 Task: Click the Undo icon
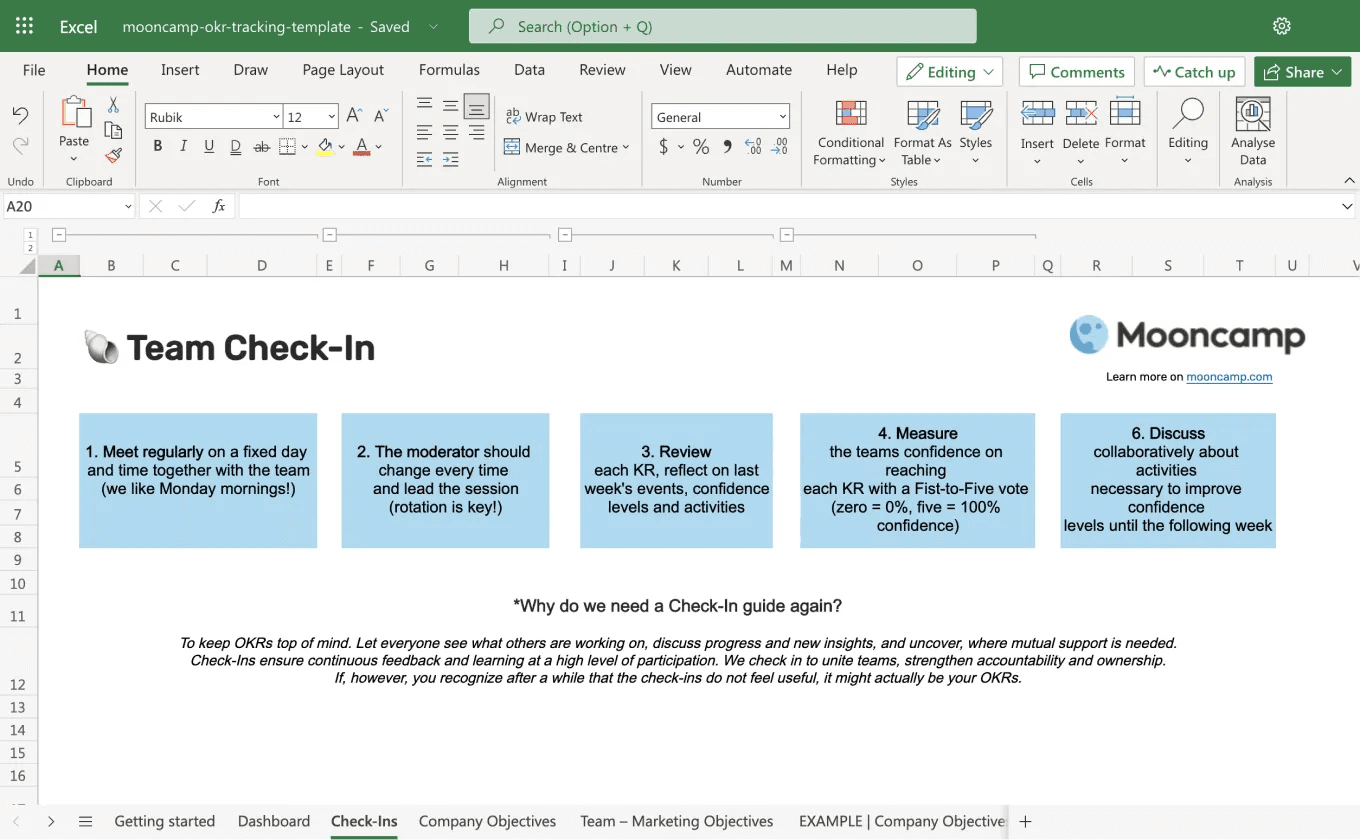19,113
